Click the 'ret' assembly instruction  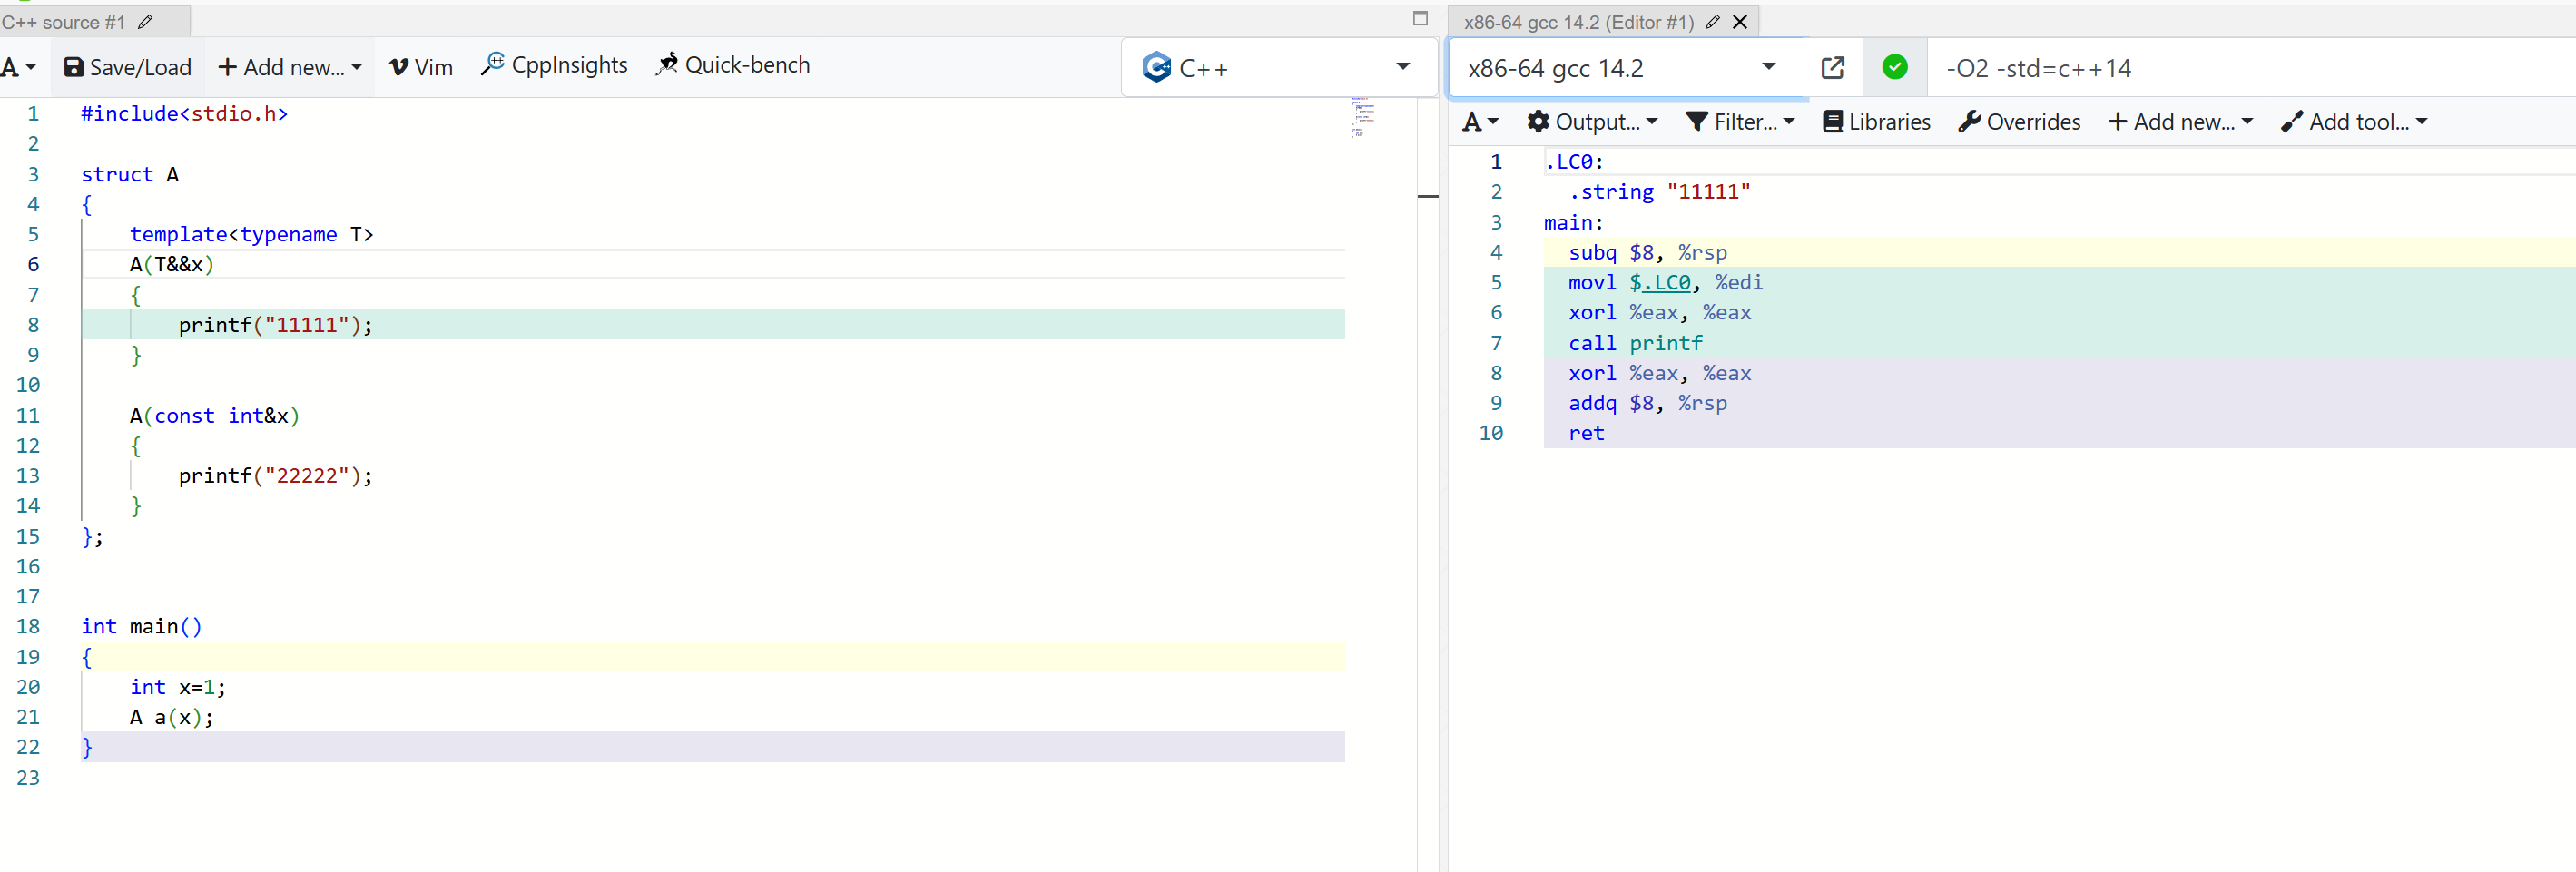[1586, 433]
